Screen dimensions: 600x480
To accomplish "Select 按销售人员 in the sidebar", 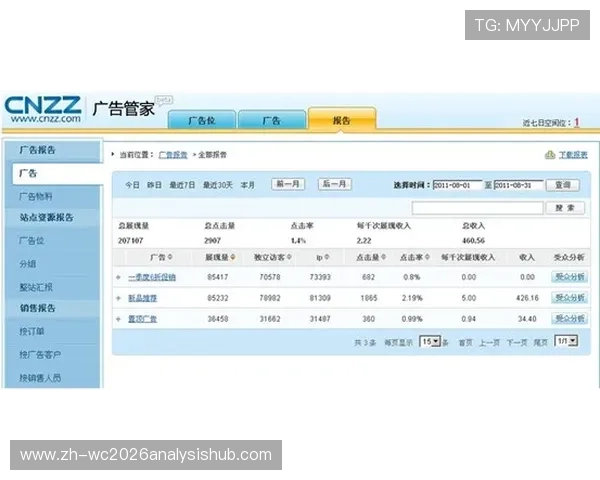I will [40, 378].
